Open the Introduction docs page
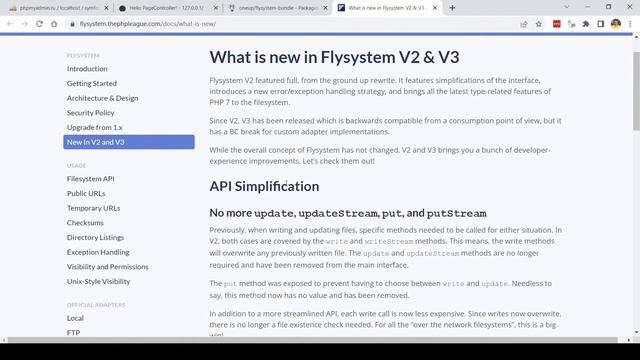Viewport: 640px width, 360px height. (x=87, y=69)
